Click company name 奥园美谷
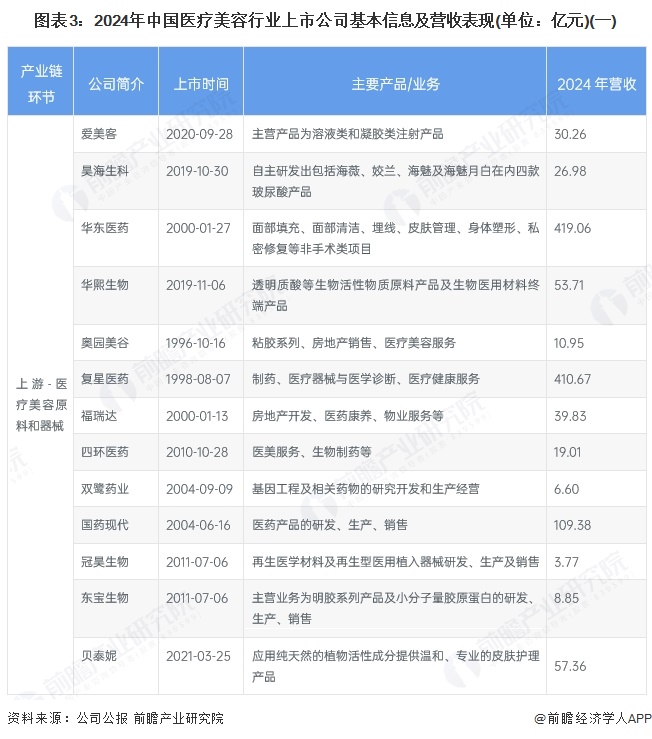 tap(104, 343)
